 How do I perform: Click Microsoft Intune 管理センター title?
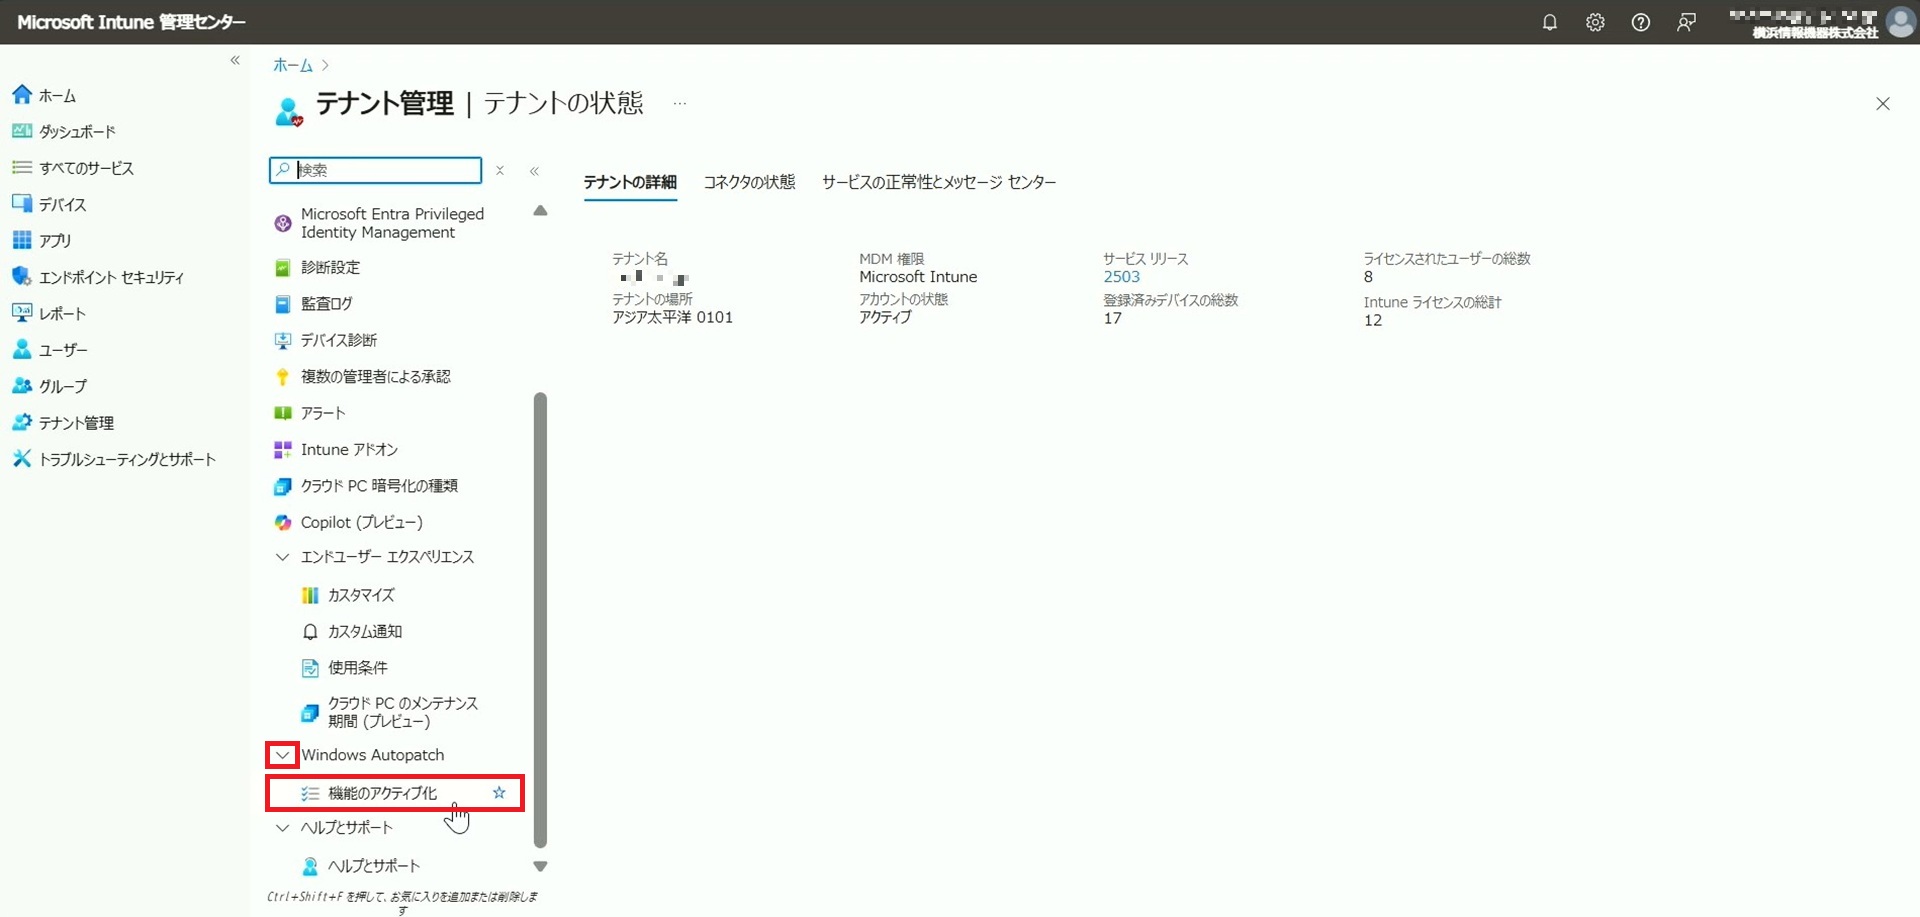click(131, 22)
